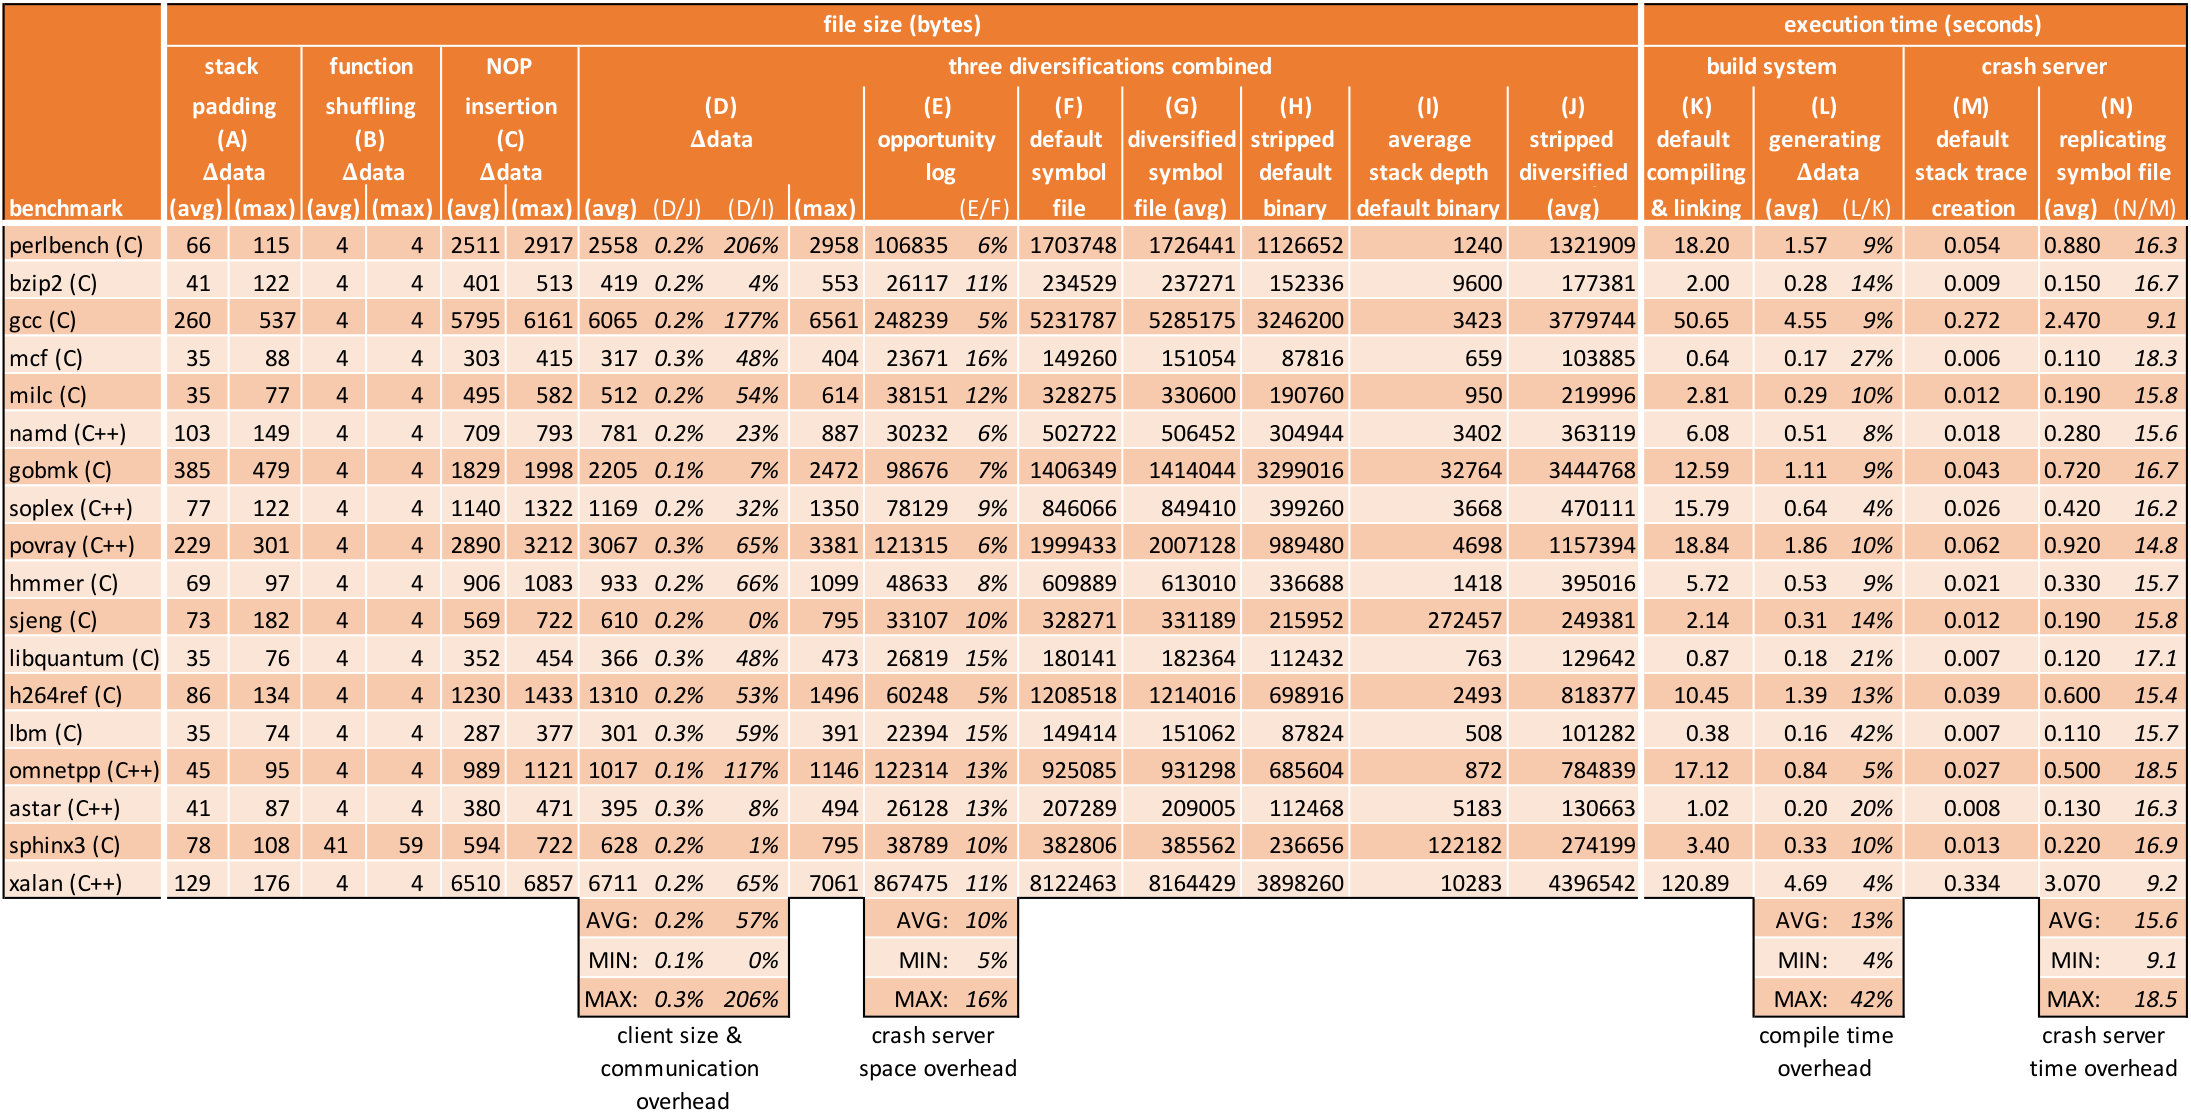Viewport: 2191px width, 1116px height.
Task: Click the 'three diversifications combined' header
Action: point(1109,66)
